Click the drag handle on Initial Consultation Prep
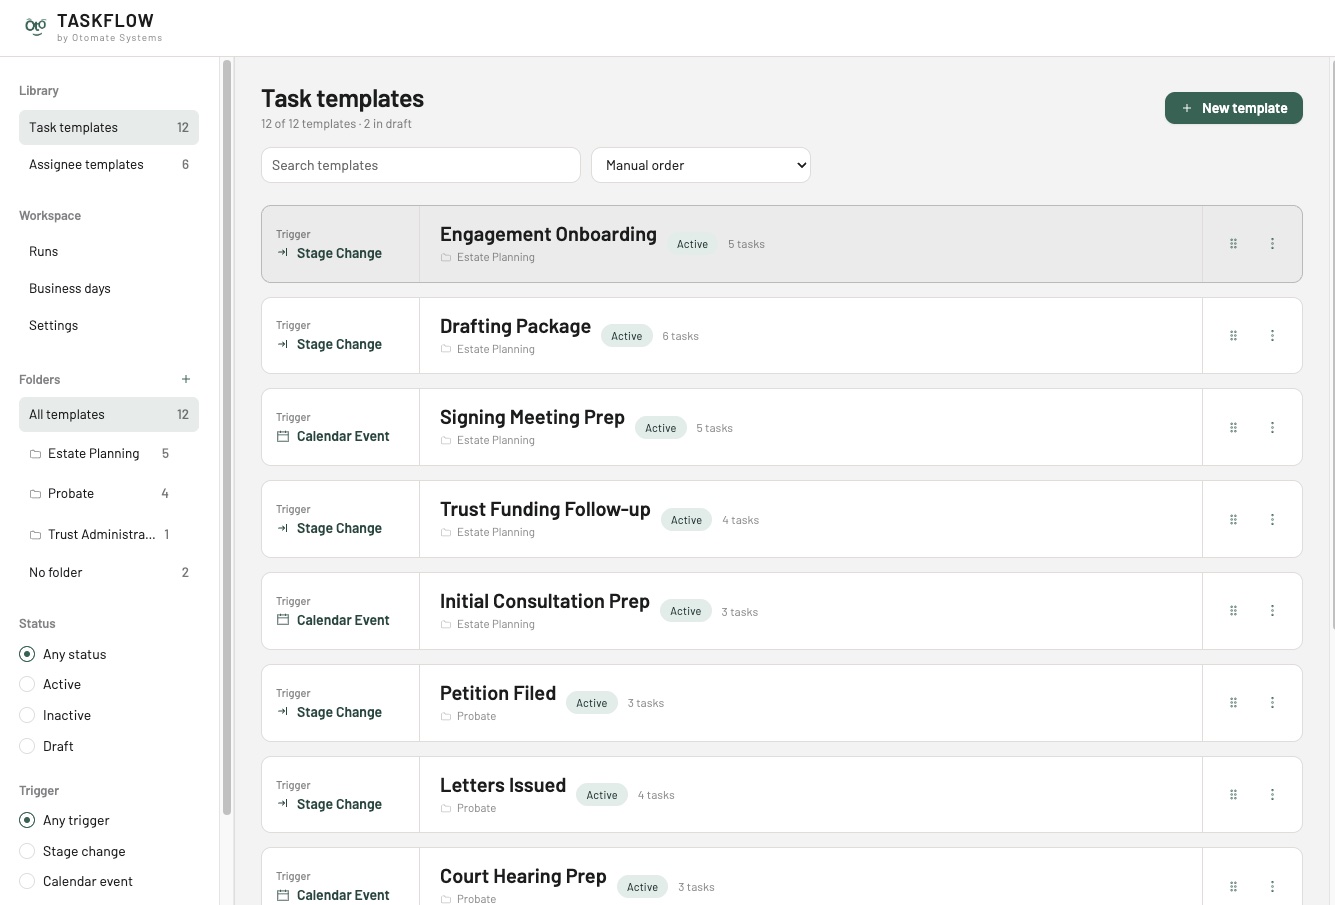The image size is (1335, 905). pos(1233,611)
